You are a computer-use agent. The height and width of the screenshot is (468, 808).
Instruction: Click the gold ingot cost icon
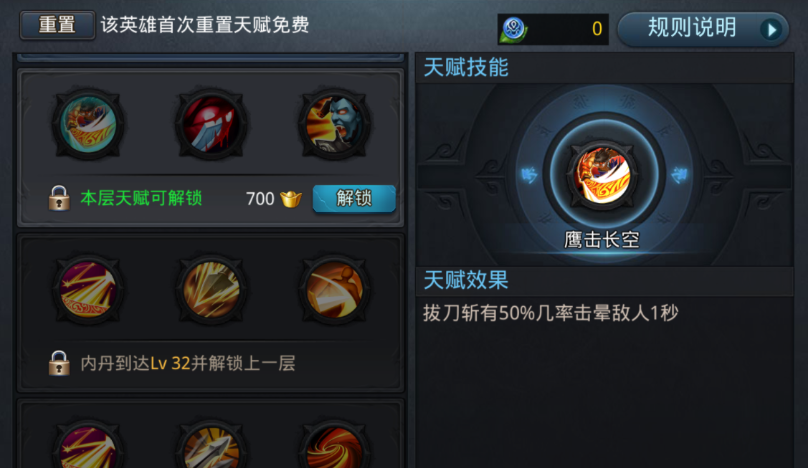pos(291,198)
